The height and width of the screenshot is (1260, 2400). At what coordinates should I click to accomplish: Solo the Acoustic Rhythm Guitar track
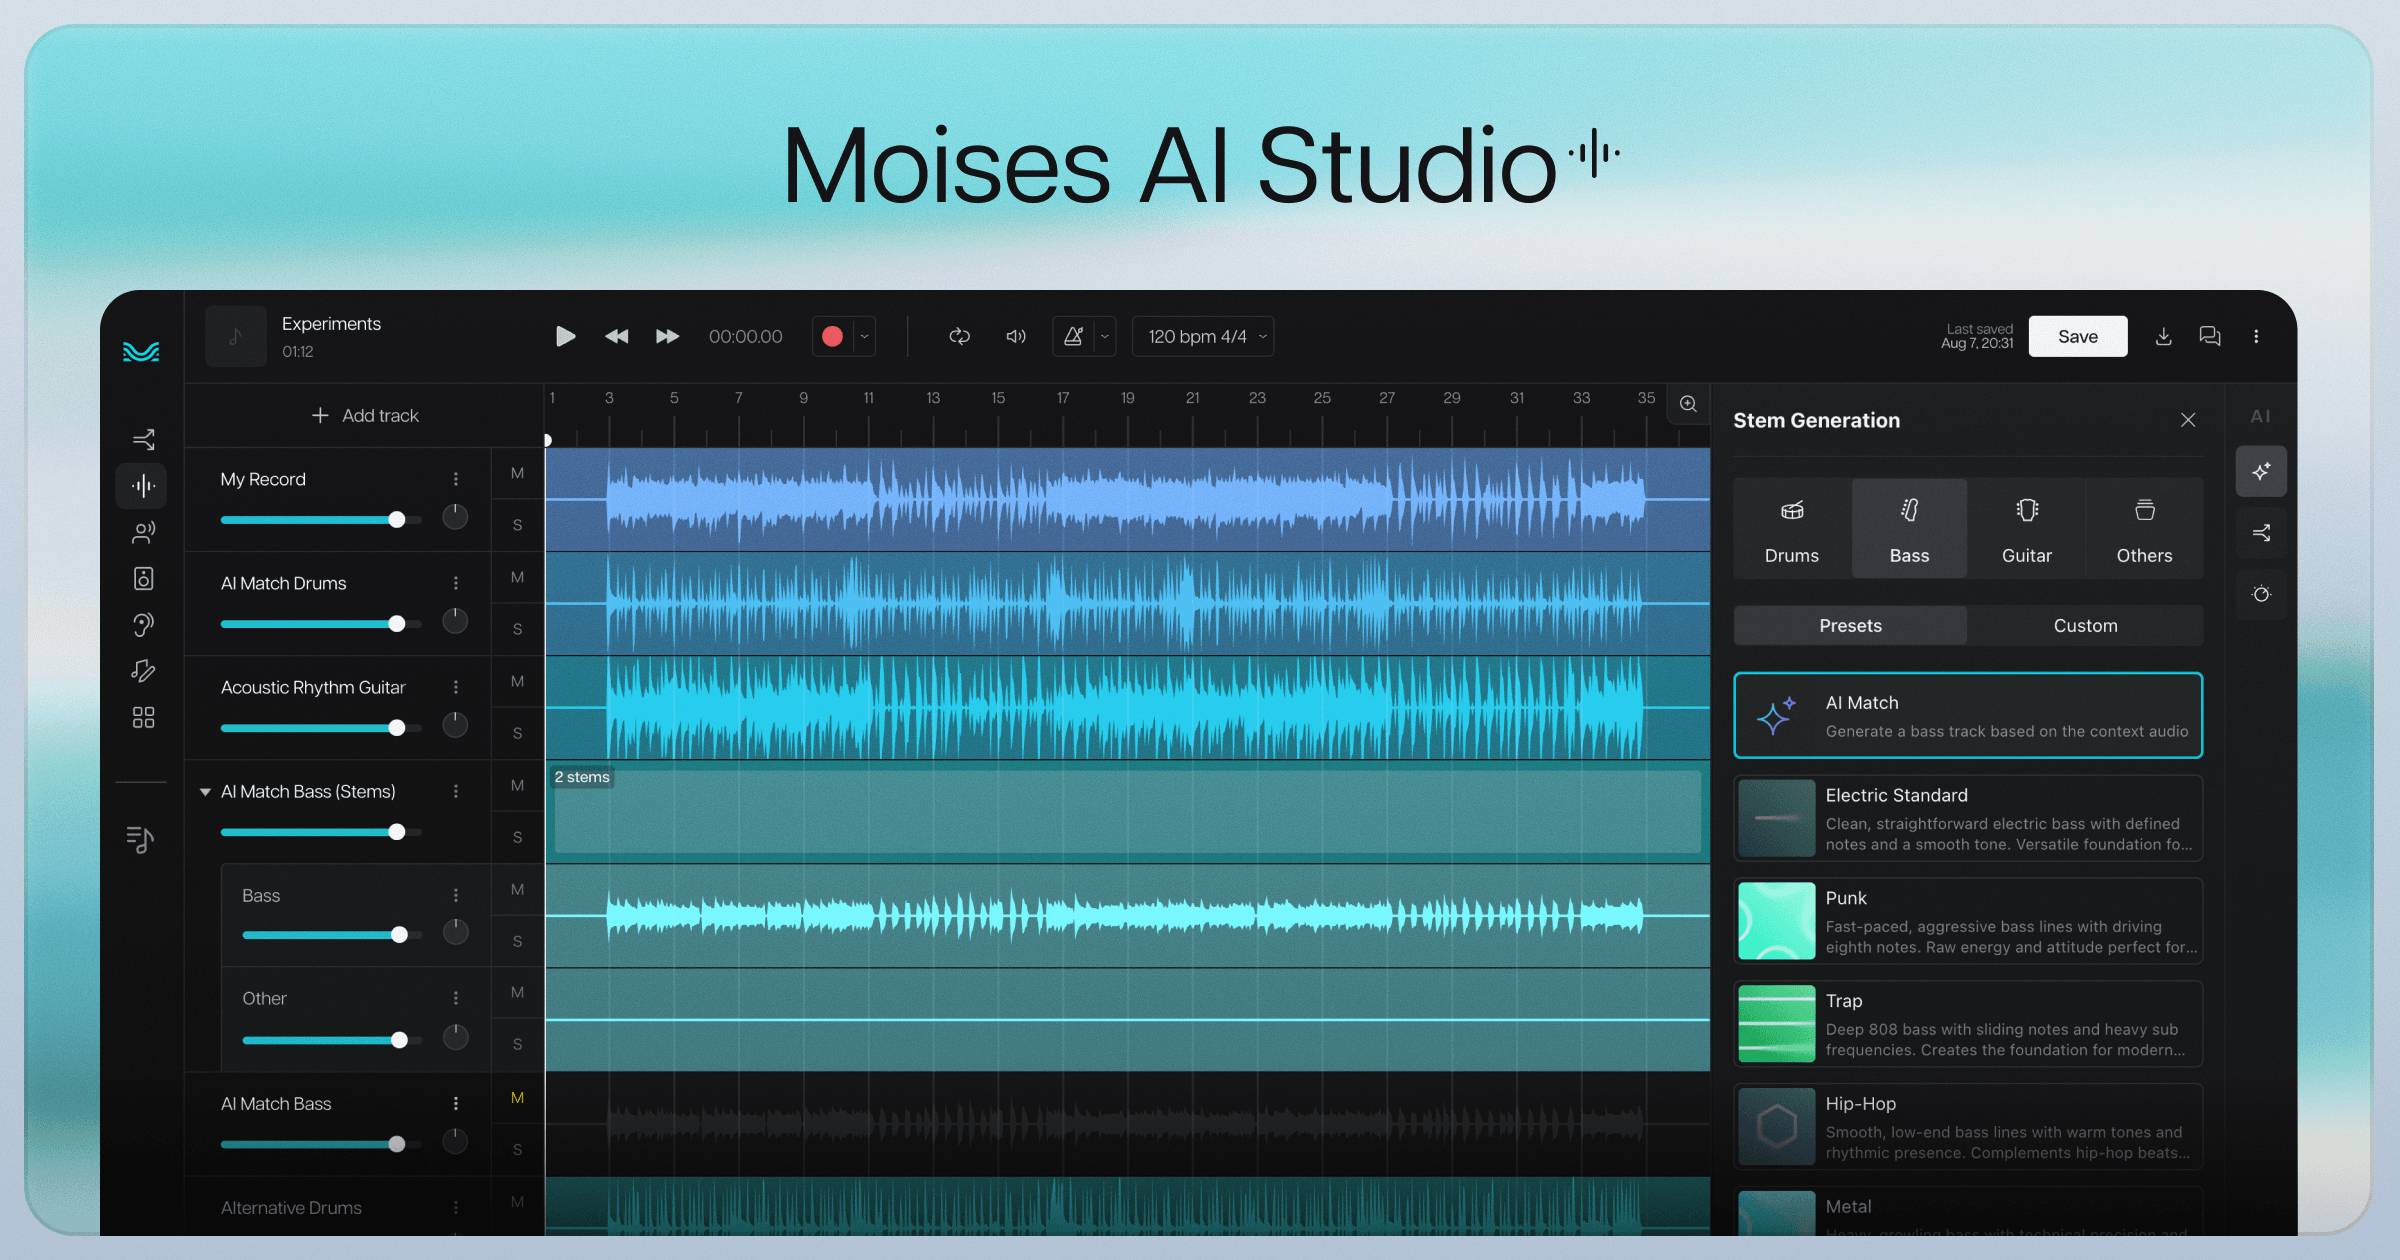click(517, 732)
